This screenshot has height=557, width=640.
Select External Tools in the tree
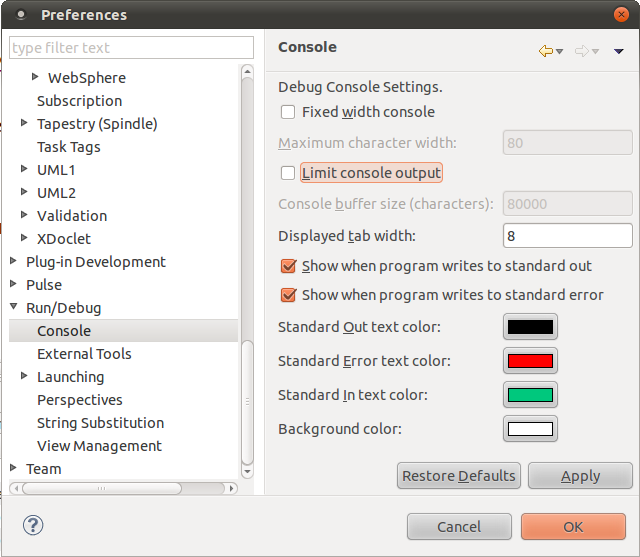[x=84, y=354]
